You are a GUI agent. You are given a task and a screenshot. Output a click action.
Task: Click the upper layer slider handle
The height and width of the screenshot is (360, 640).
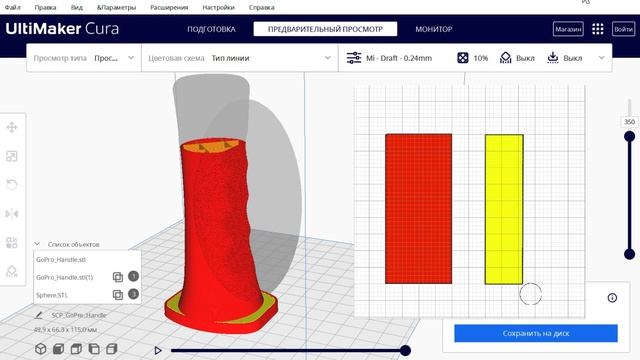(x=629, y=136)
